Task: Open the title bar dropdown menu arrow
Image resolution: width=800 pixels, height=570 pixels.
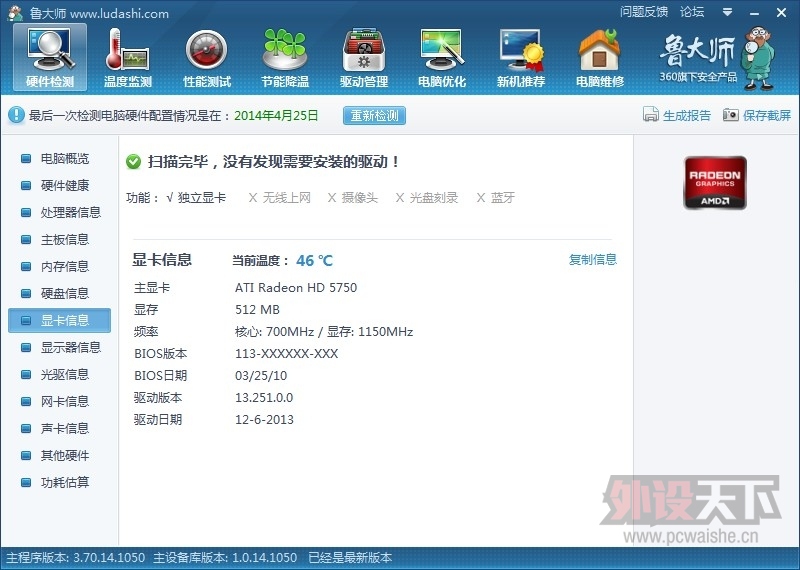Action: (728, 12)
